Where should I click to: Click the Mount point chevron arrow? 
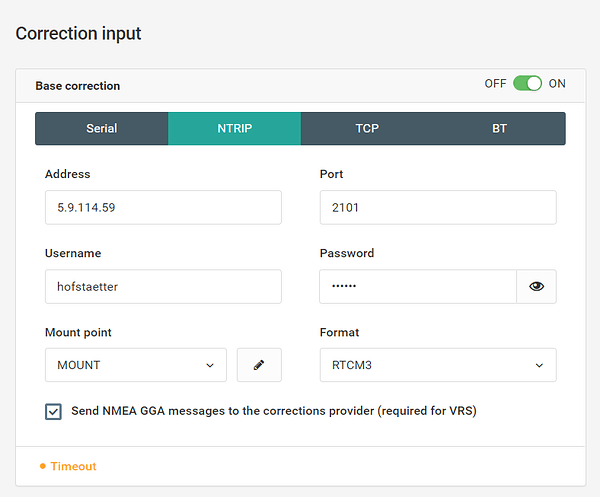210,365
